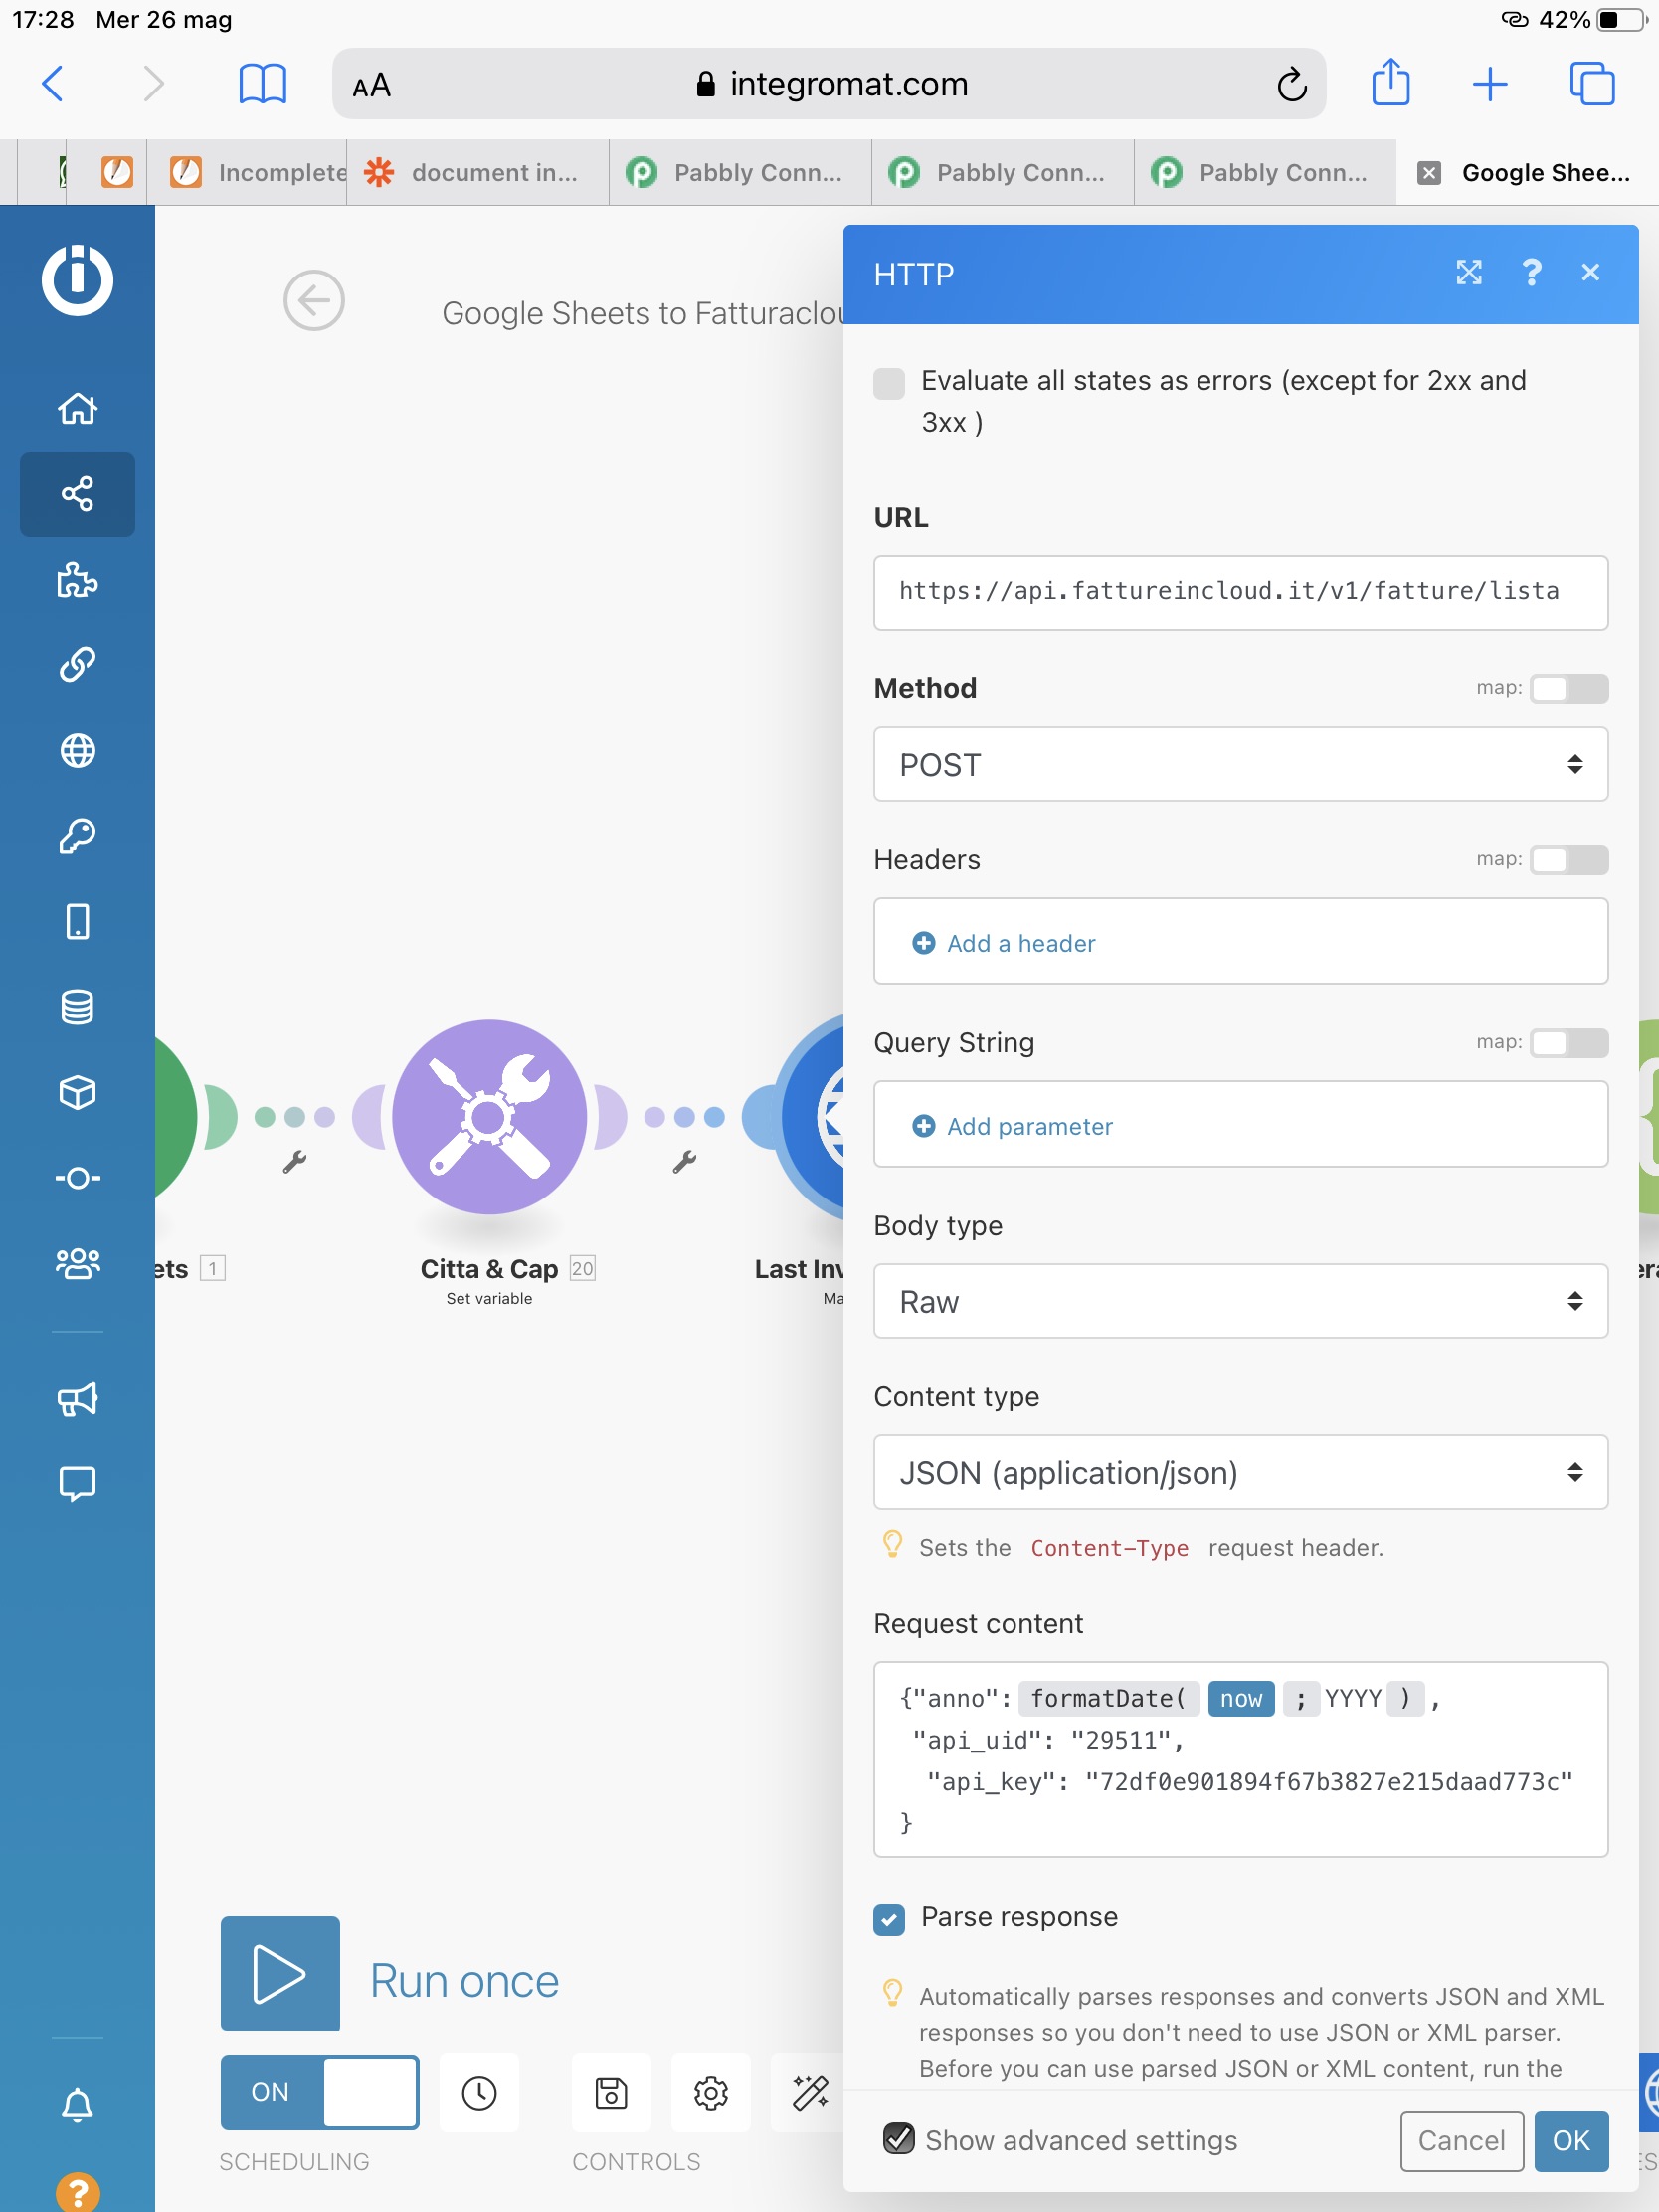Open the Method POST dropdown
This screenshot has width=1659, height=2212.
click(x=1240, y=764)
